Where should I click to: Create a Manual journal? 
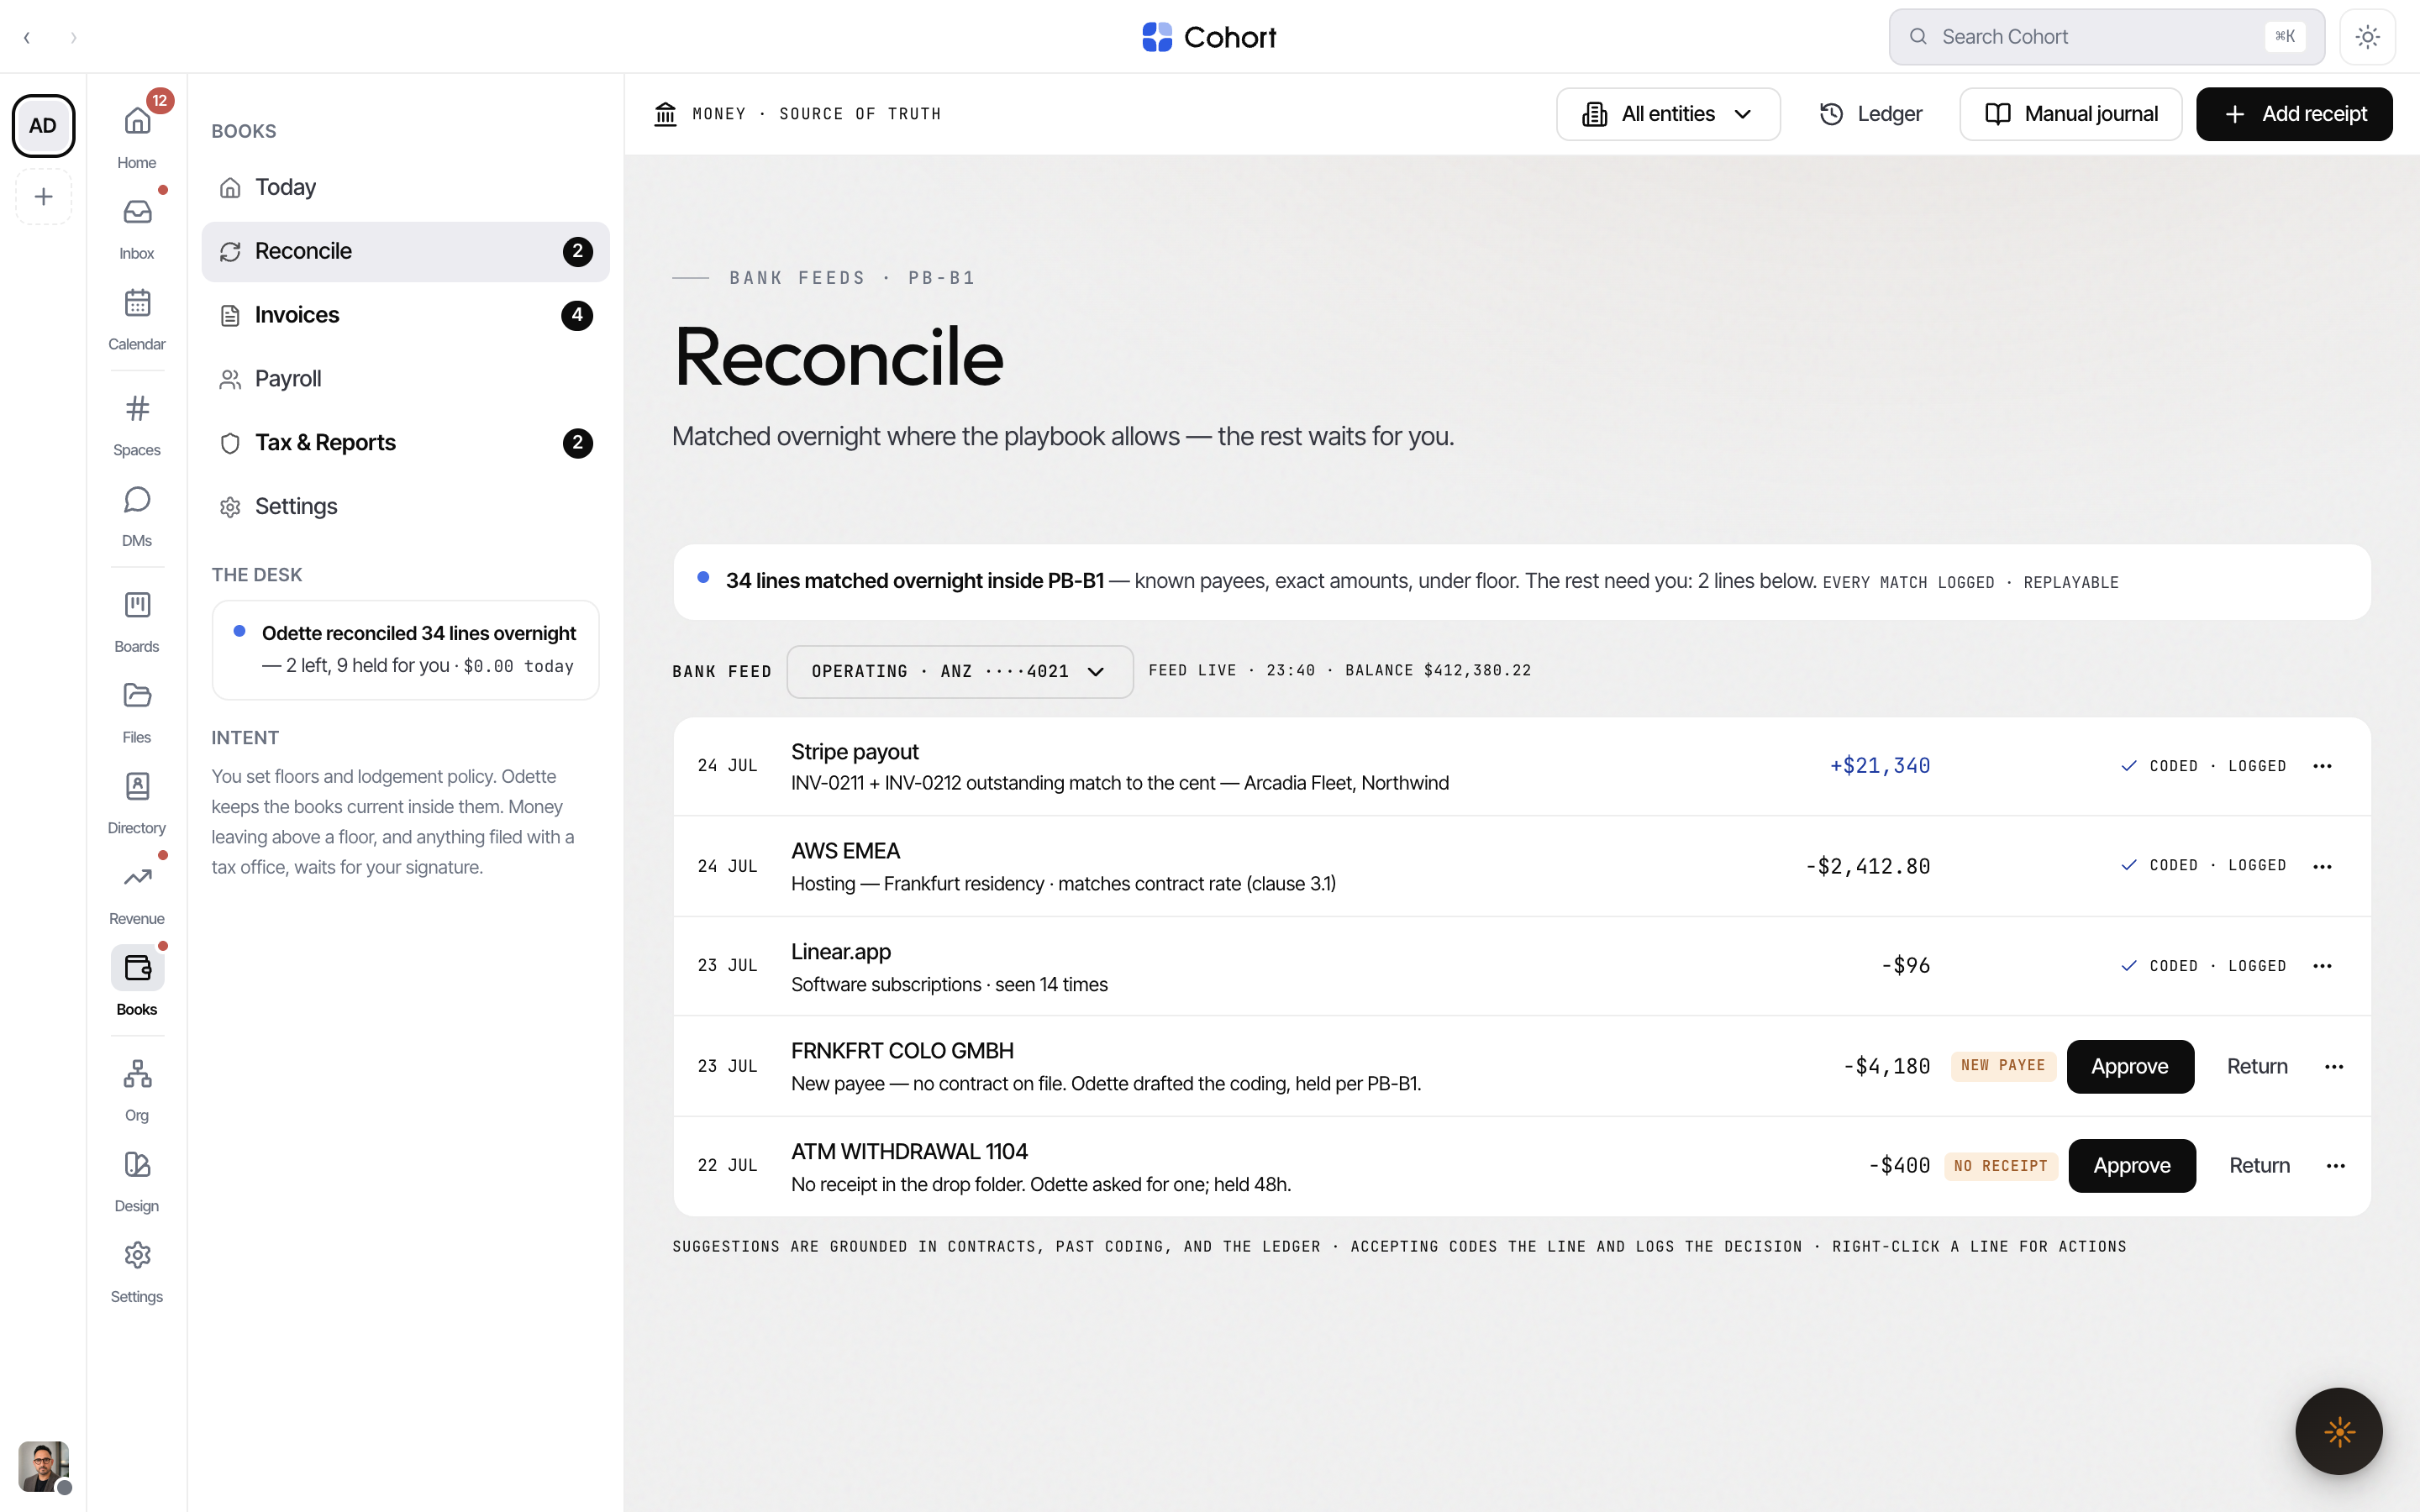point(2070,114)
